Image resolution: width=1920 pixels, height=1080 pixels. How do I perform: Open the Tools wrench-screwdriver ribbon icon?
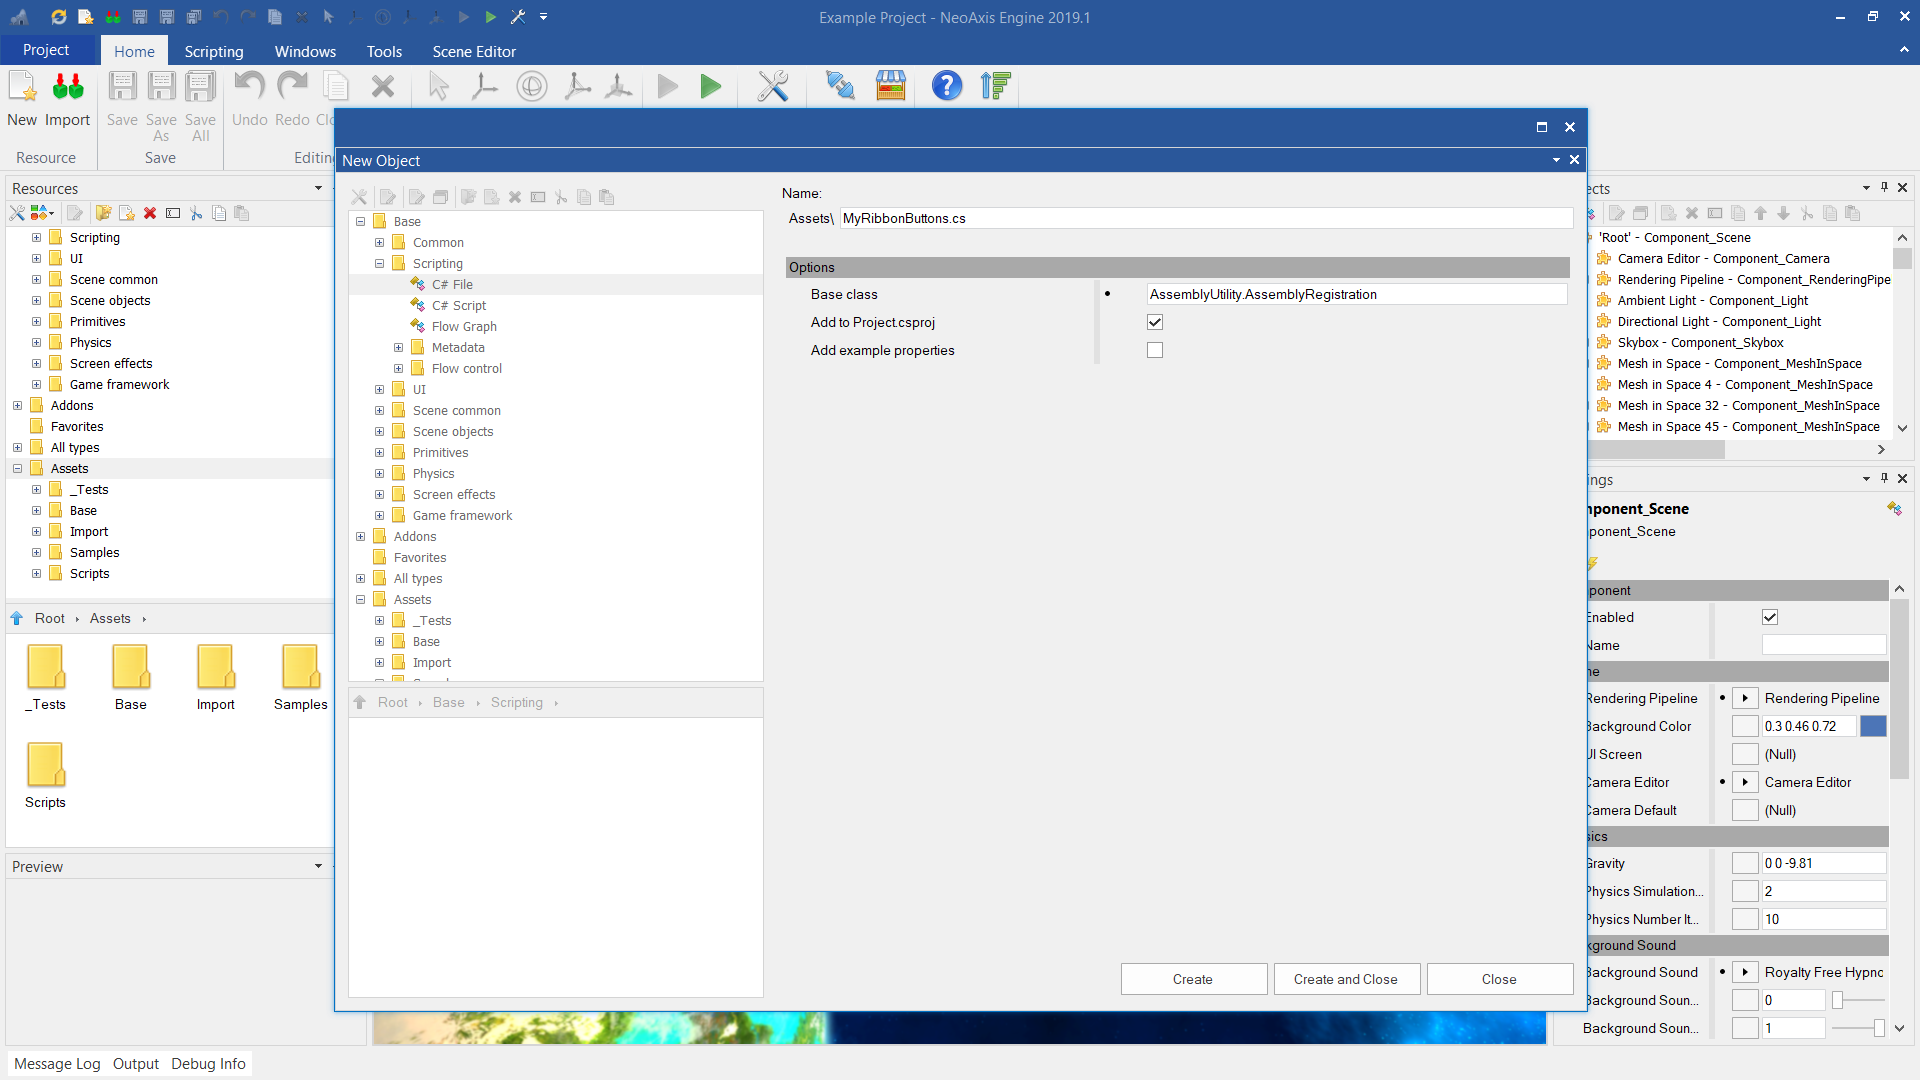pyautogui.click(x=772, y=87)
